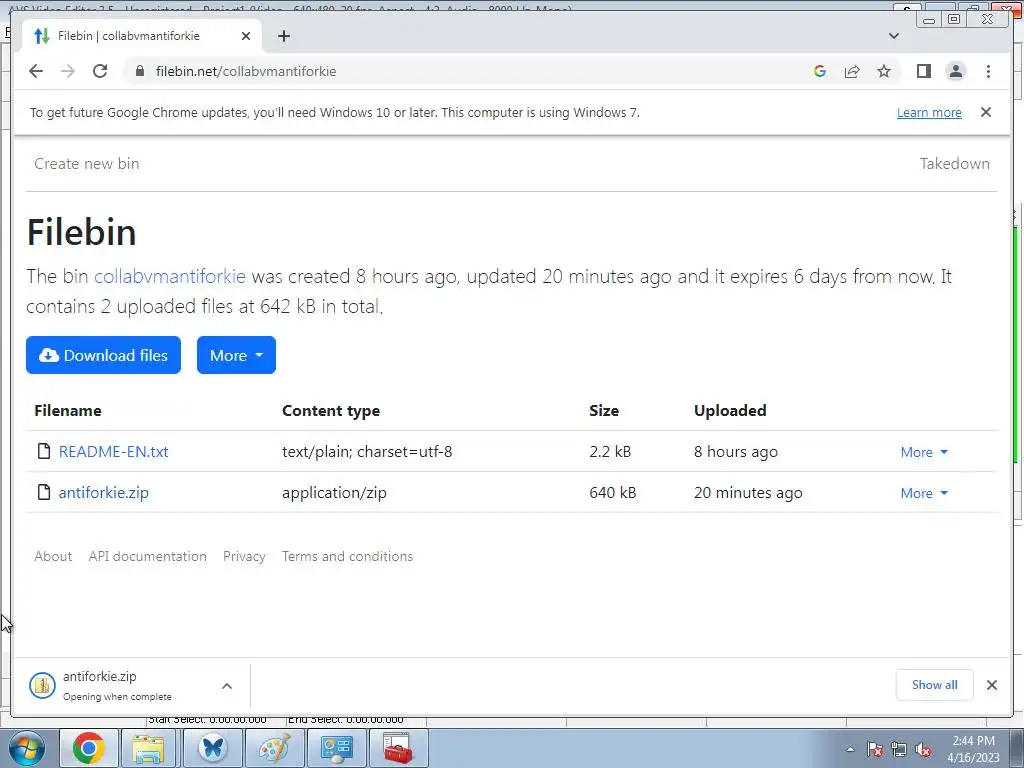Dismiss the Chrome update notification bar

tap(986, 112)
